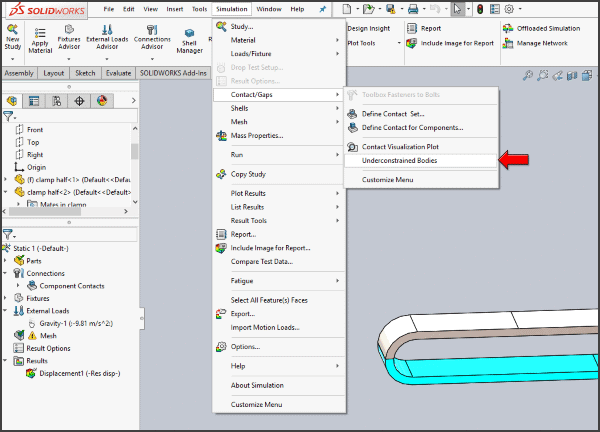
Task: Collapse clamp half<2> tree node
Action: tap(5, 192)
